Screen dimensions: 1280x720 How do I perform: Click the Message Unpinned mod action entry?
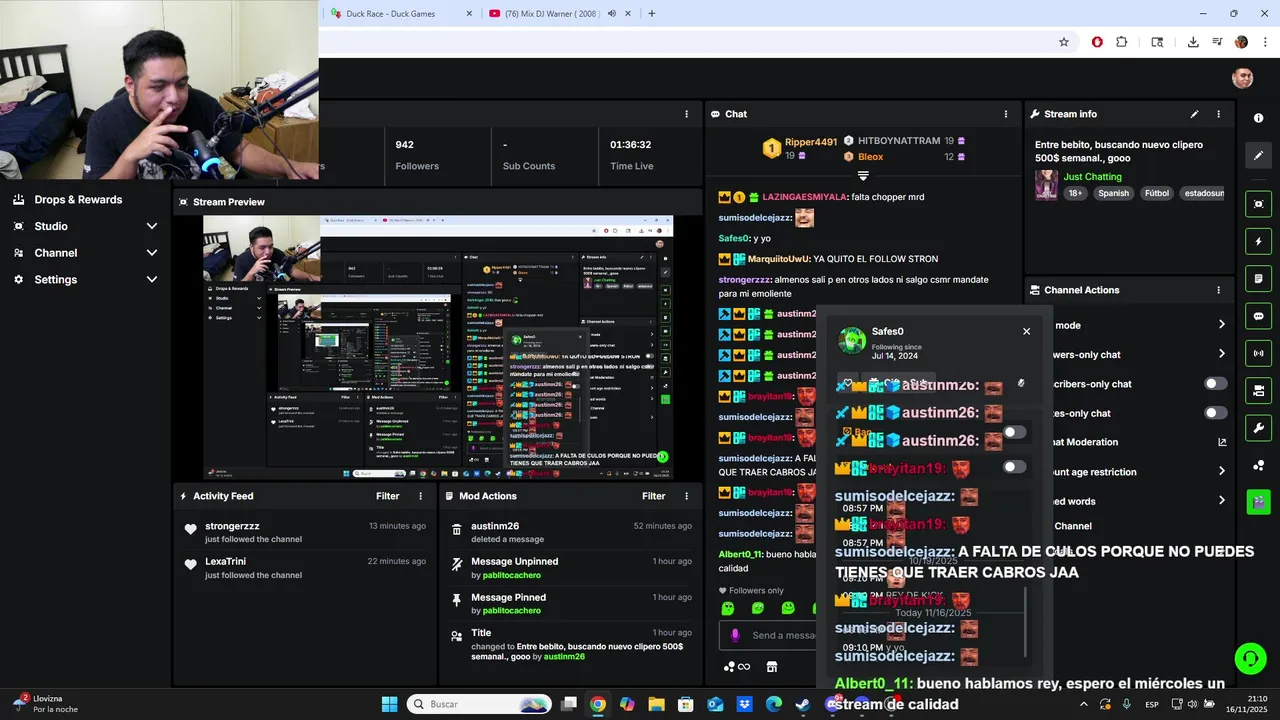click(570, 567)
